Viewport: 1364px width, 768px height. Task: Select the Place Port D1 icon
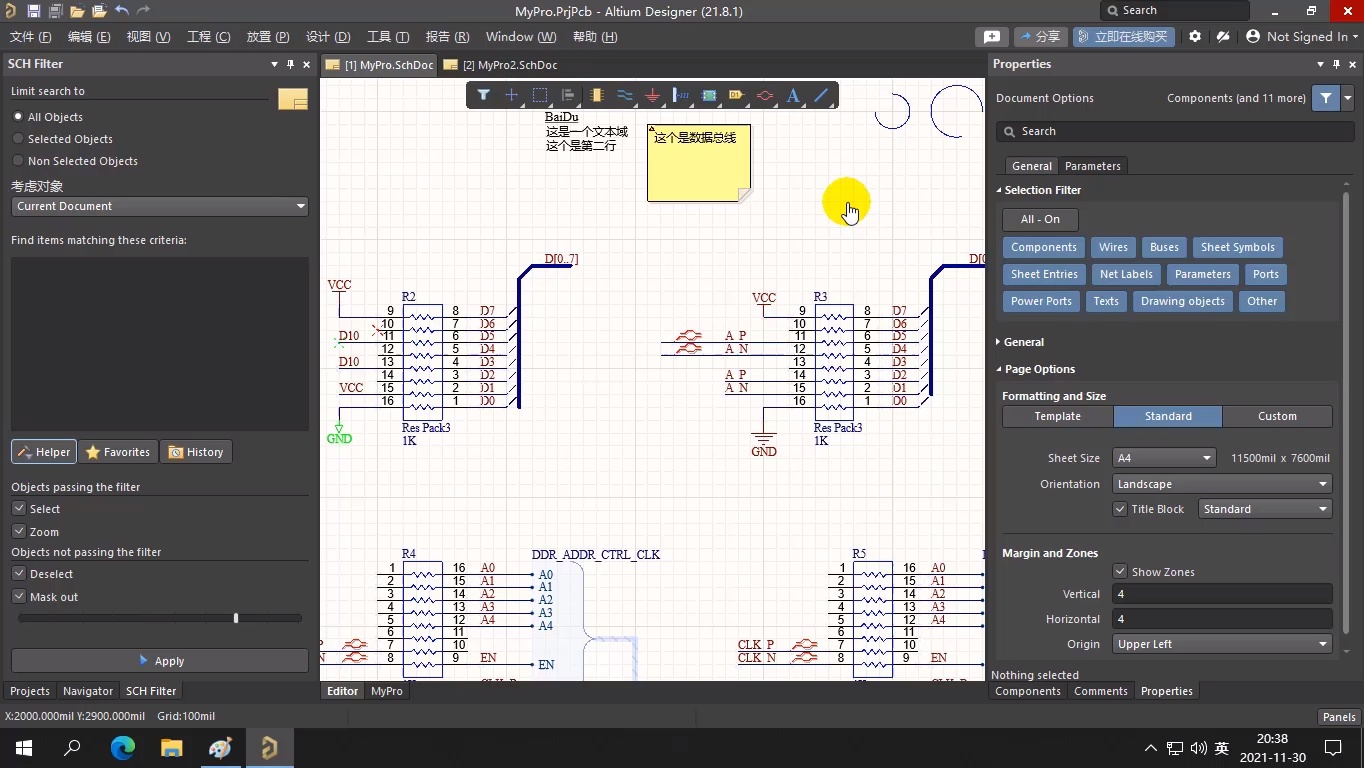(x=737, y=96)
